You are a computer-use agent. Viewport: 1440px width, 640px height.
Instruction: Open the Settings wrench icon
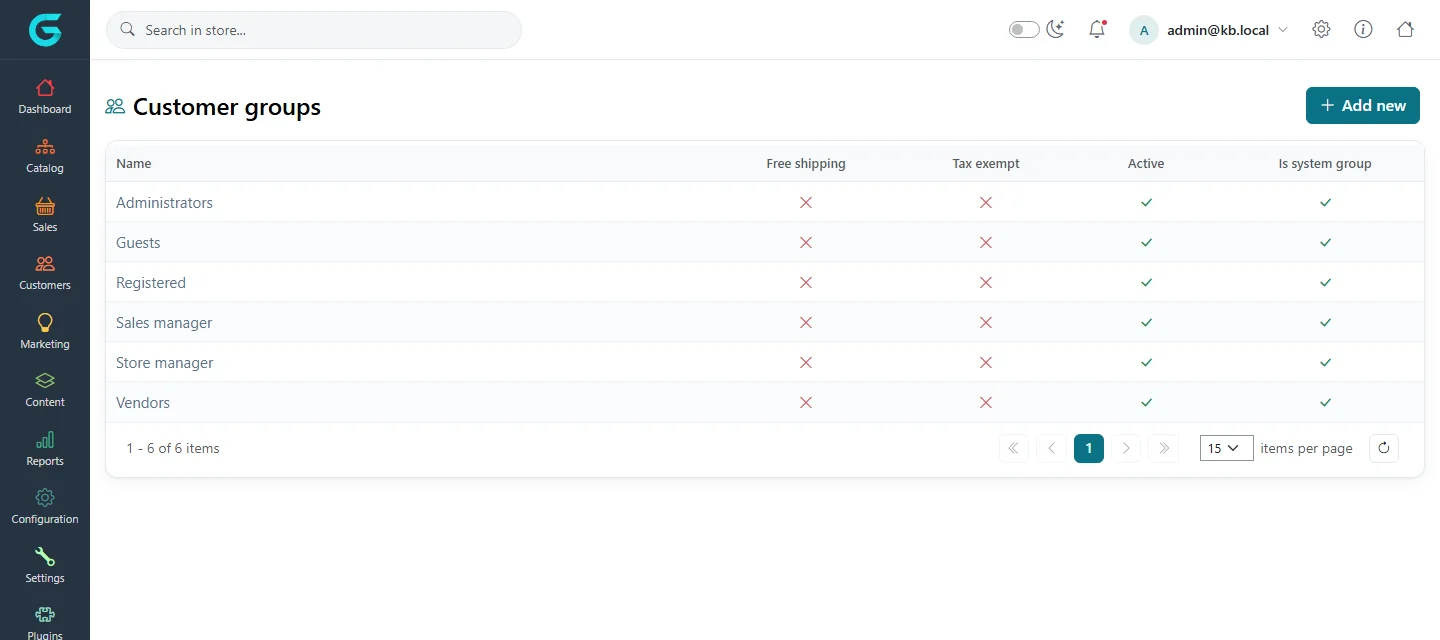tap(45, 557)
